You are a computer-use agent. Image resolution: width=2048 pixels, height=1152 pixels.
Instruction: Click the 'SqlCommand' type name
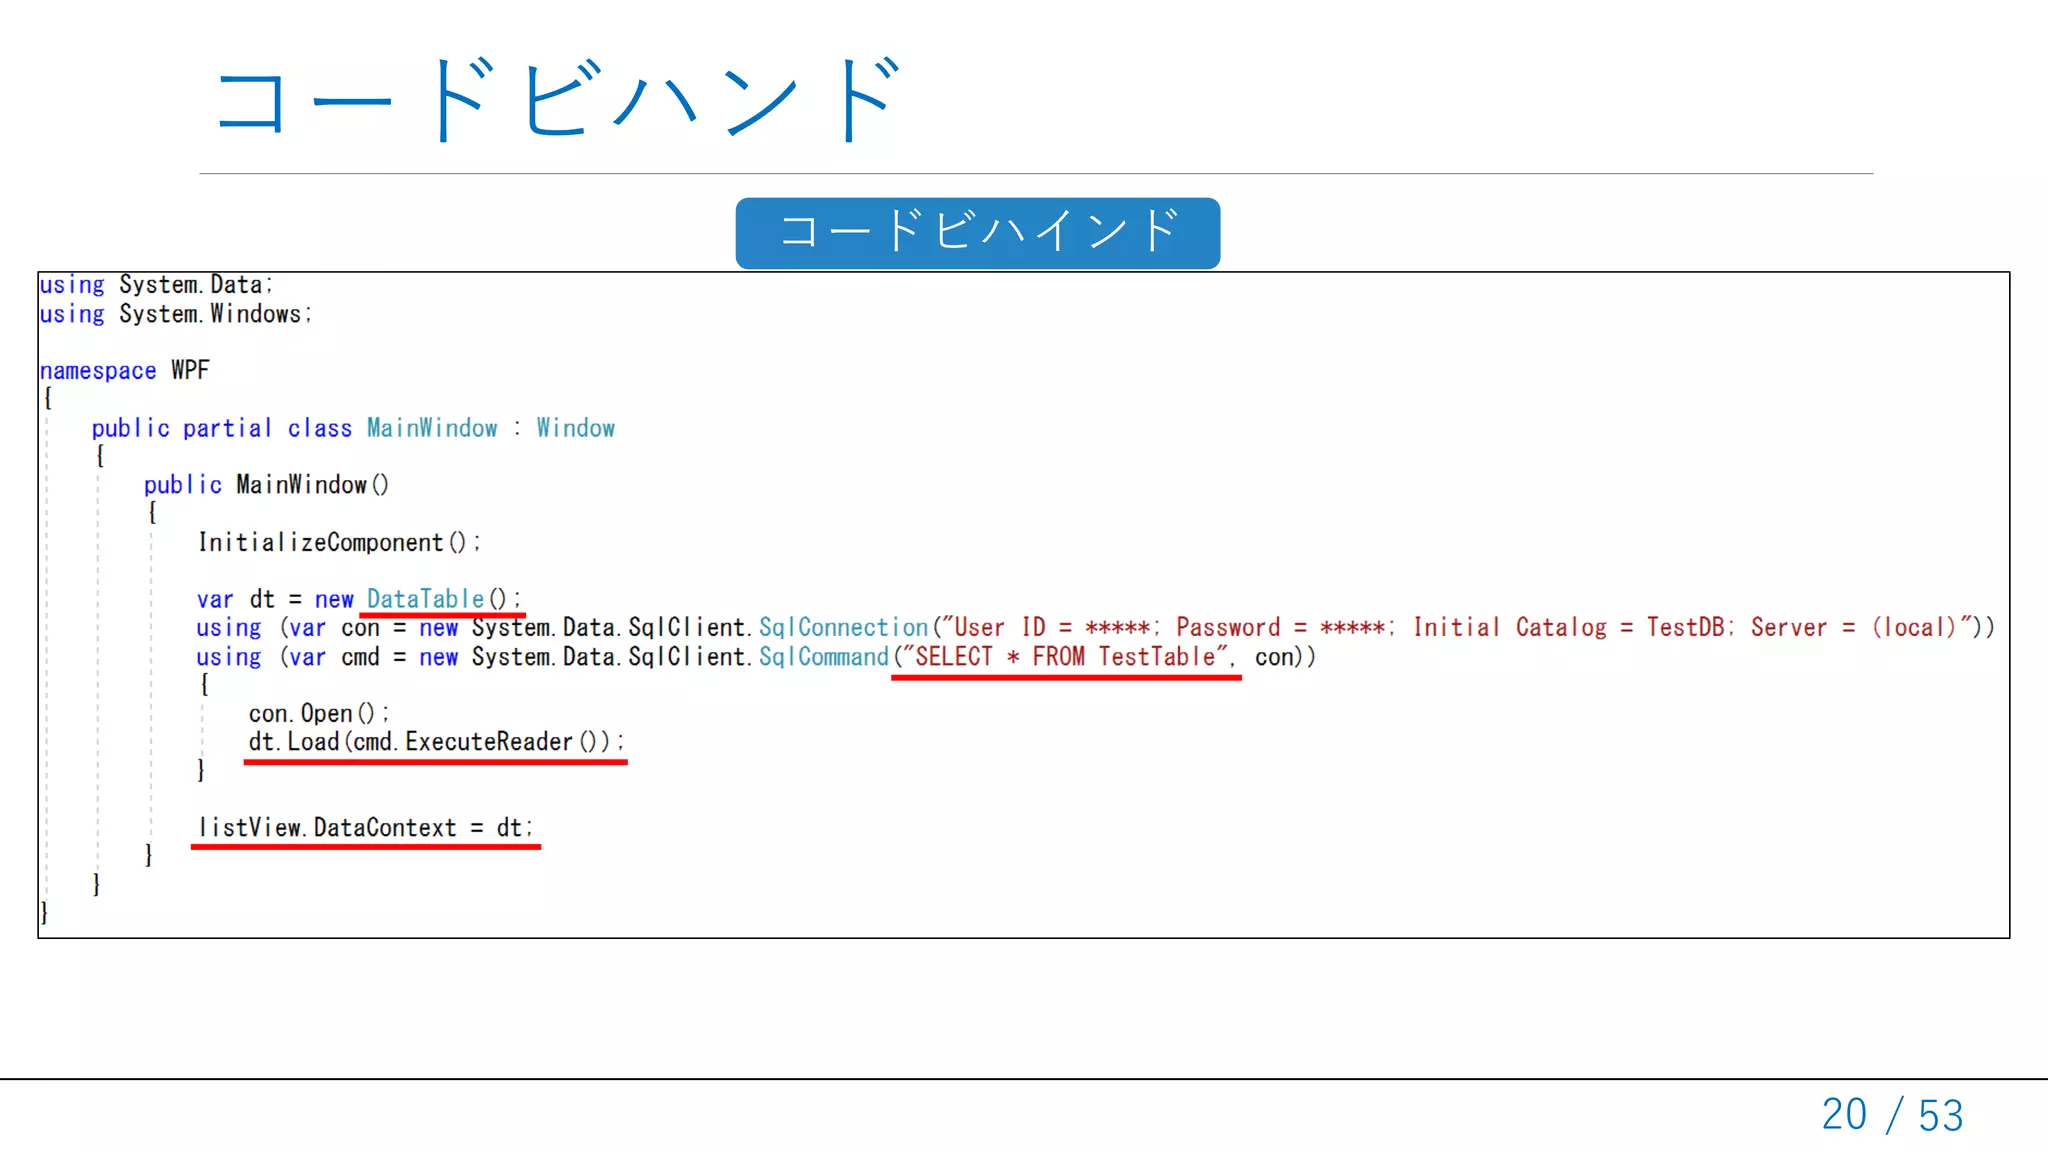click(824, 656)
